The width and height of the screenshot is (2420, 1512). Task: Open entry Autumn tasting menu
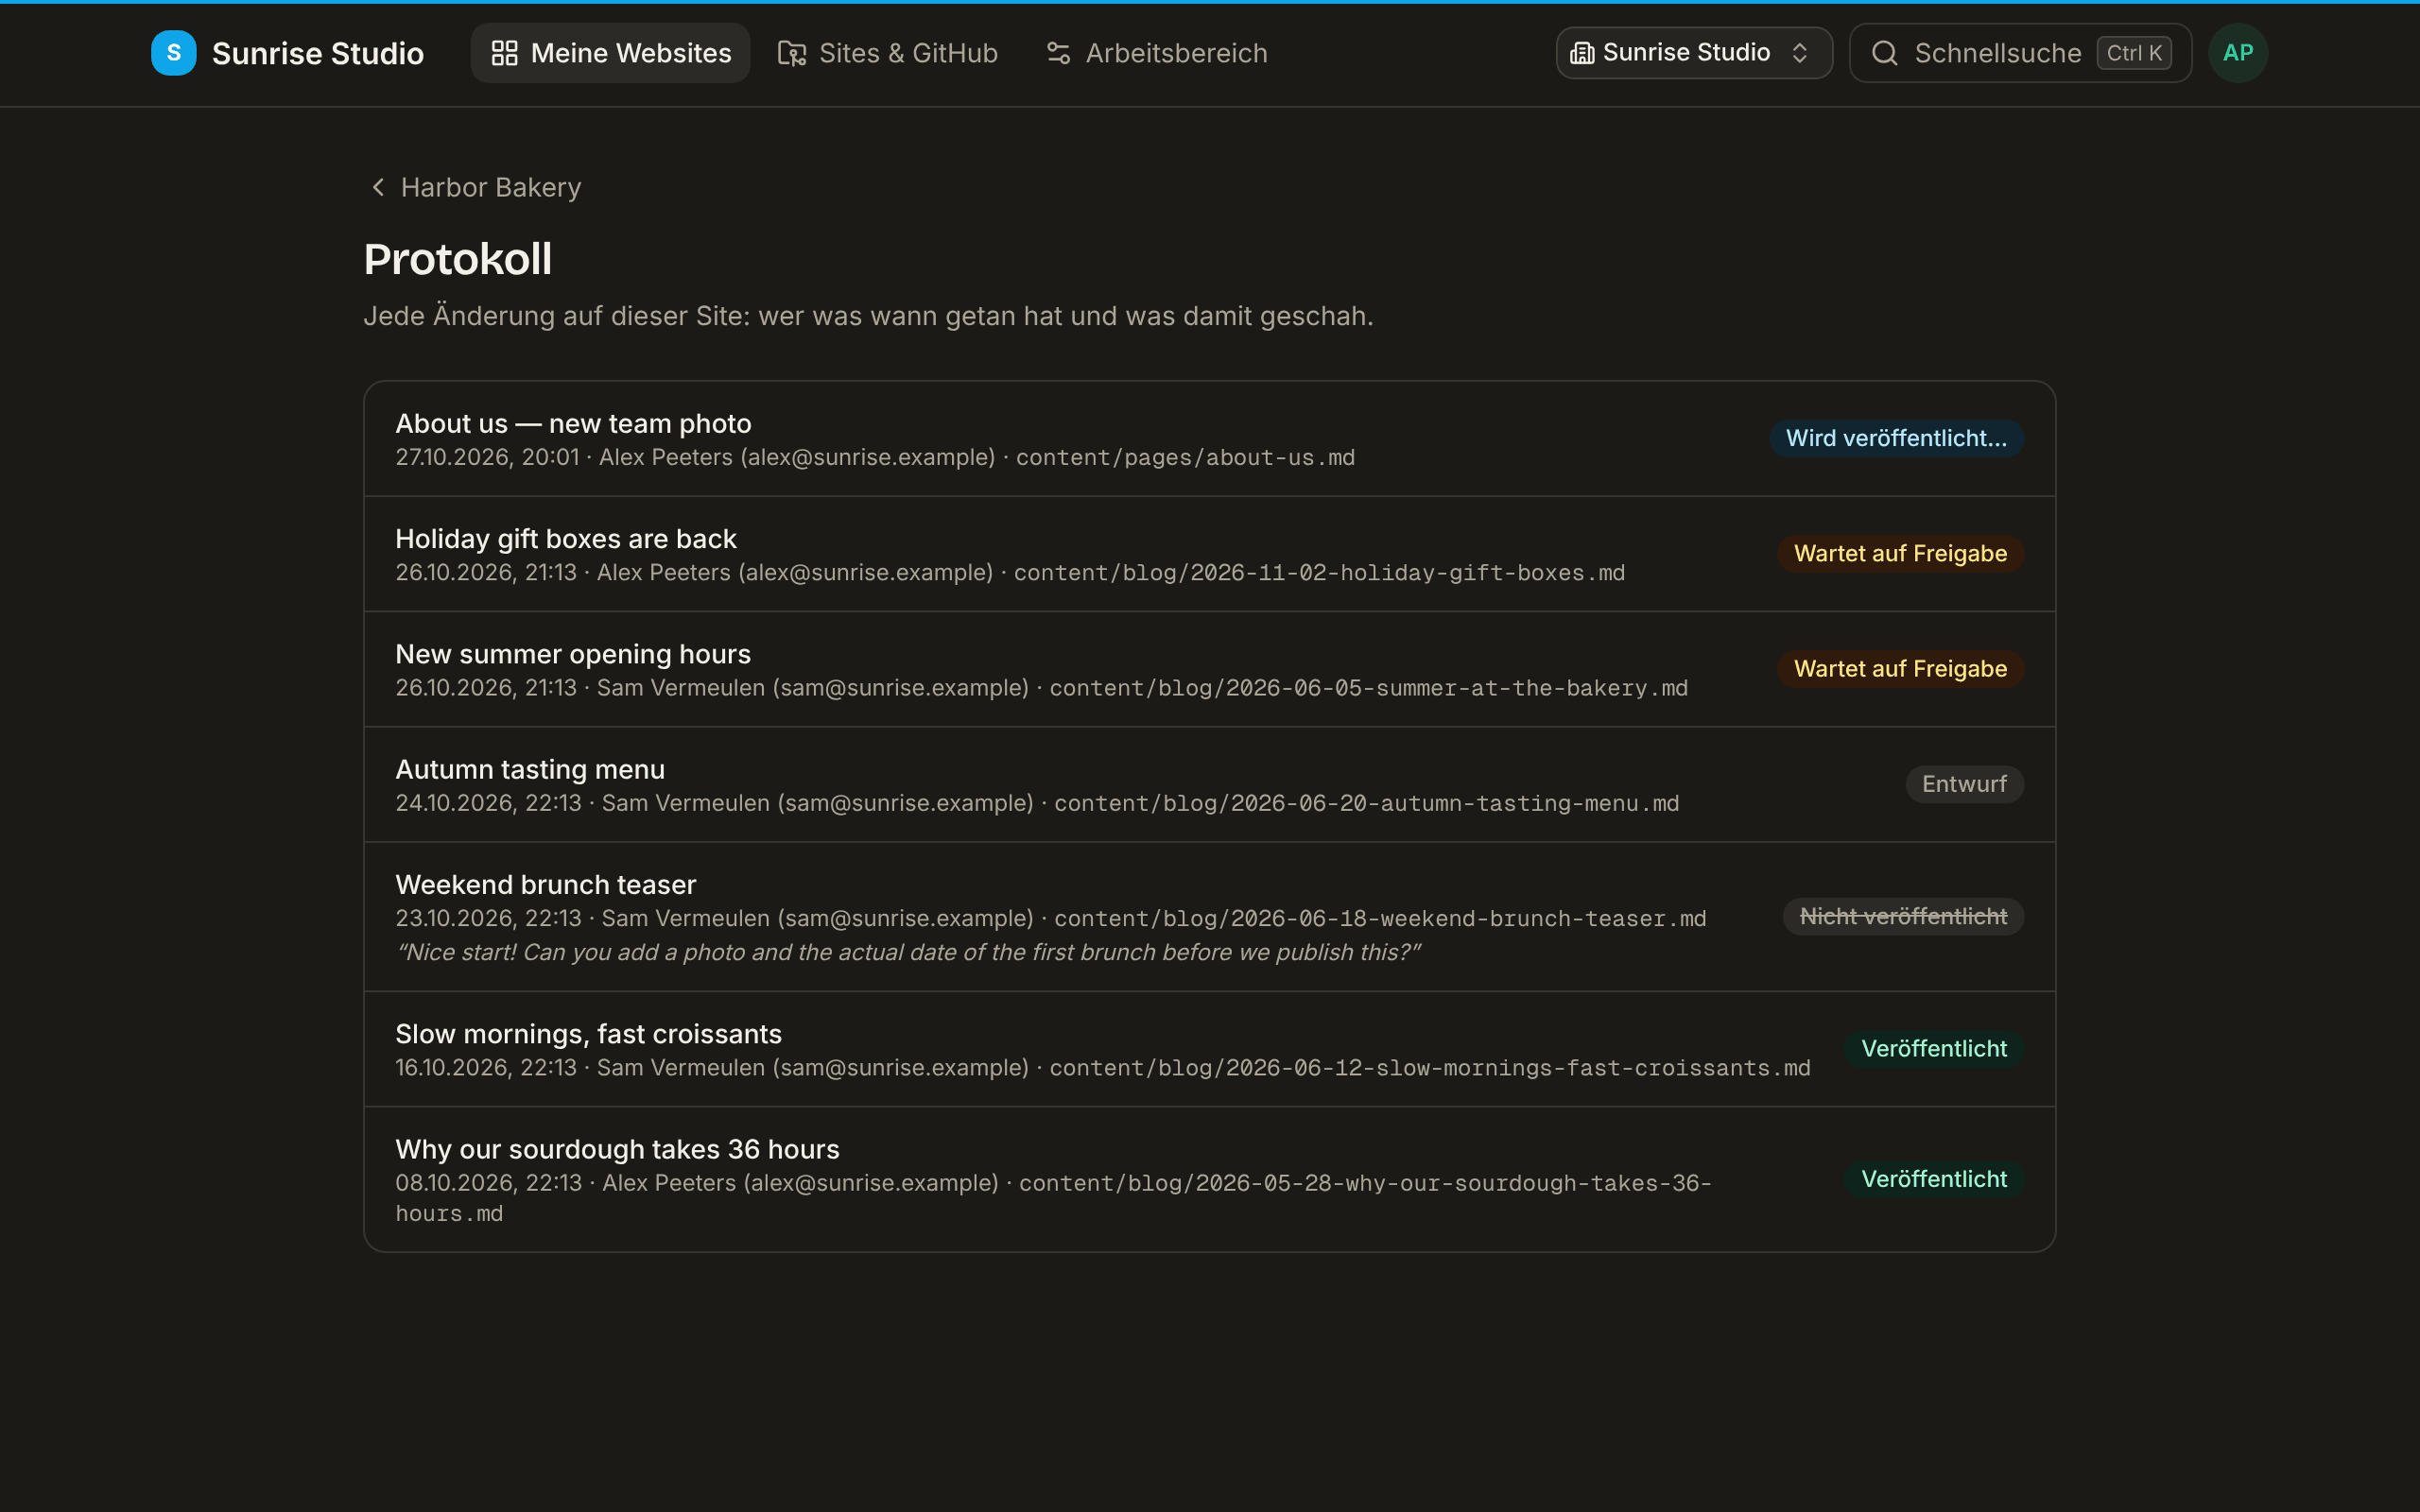(1209, 784)
